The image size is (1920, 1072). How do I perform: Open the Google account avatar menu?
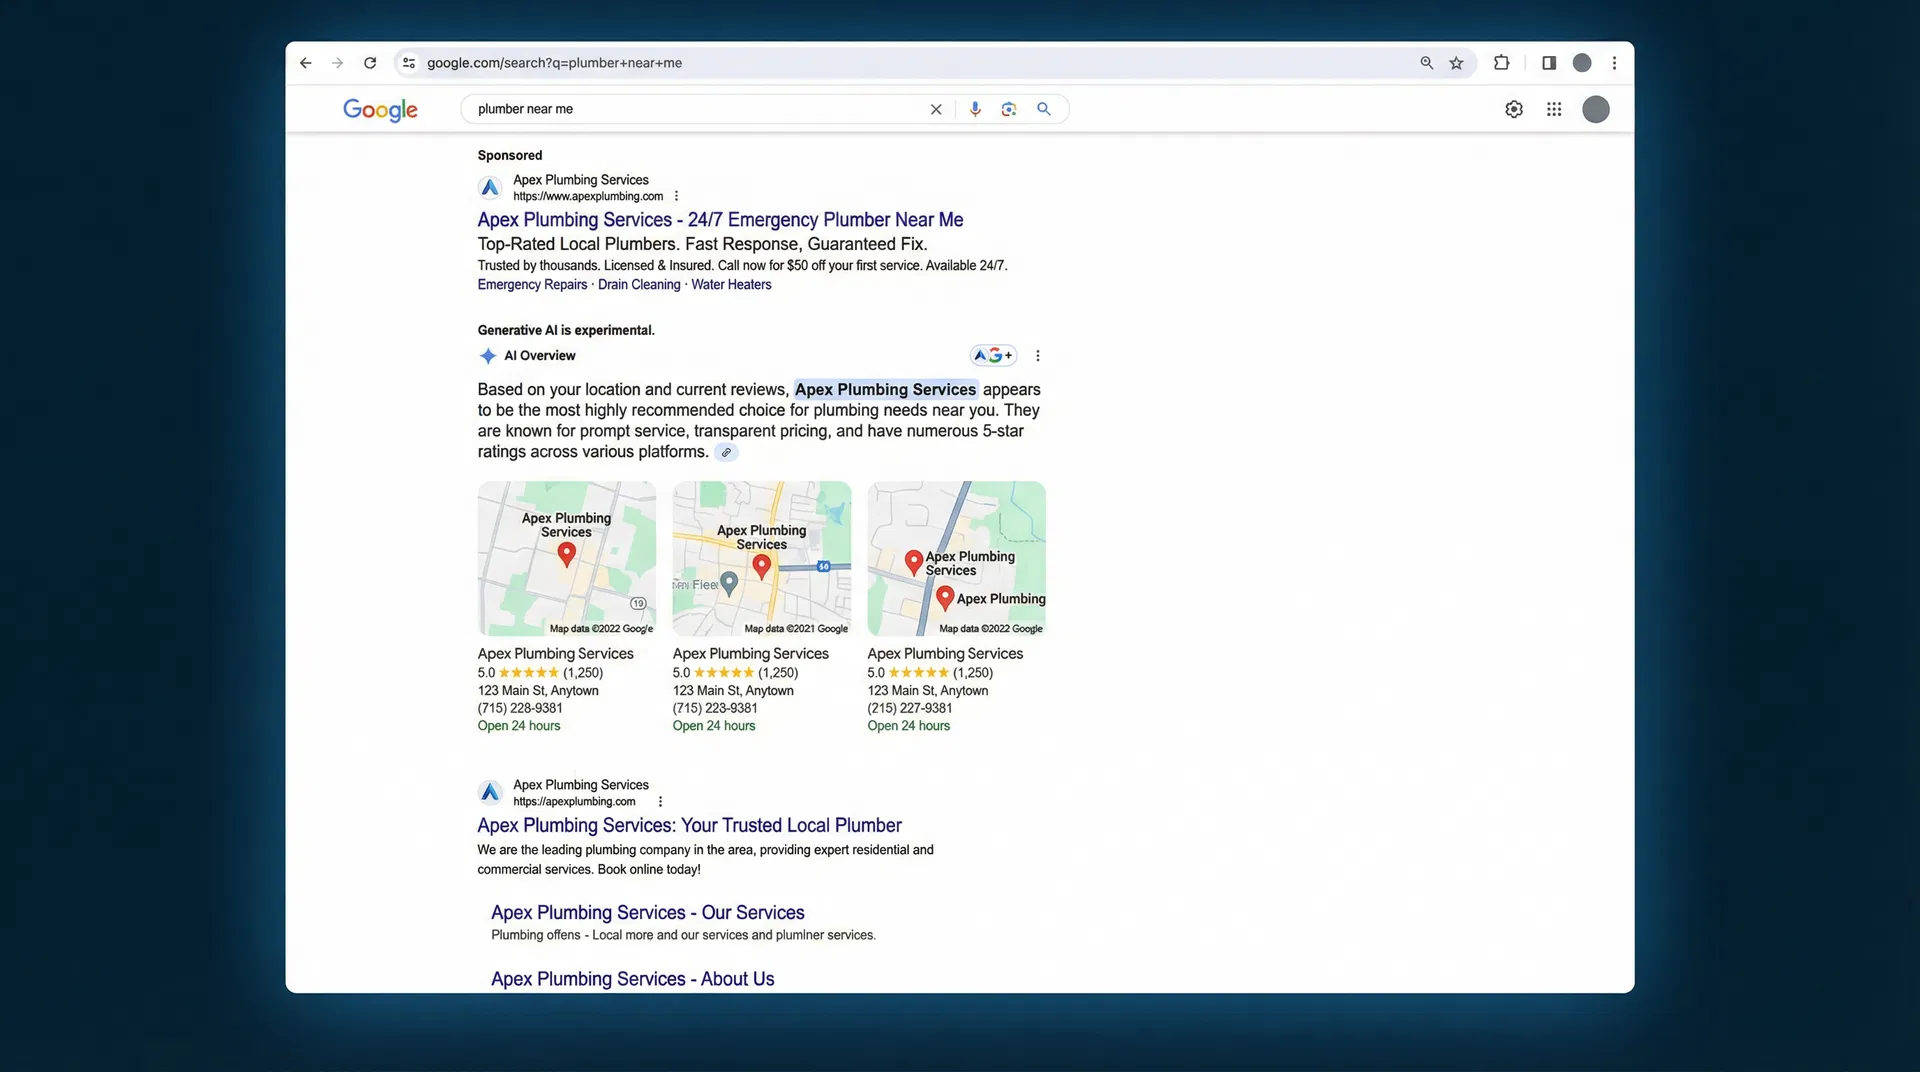point(1595,109)
